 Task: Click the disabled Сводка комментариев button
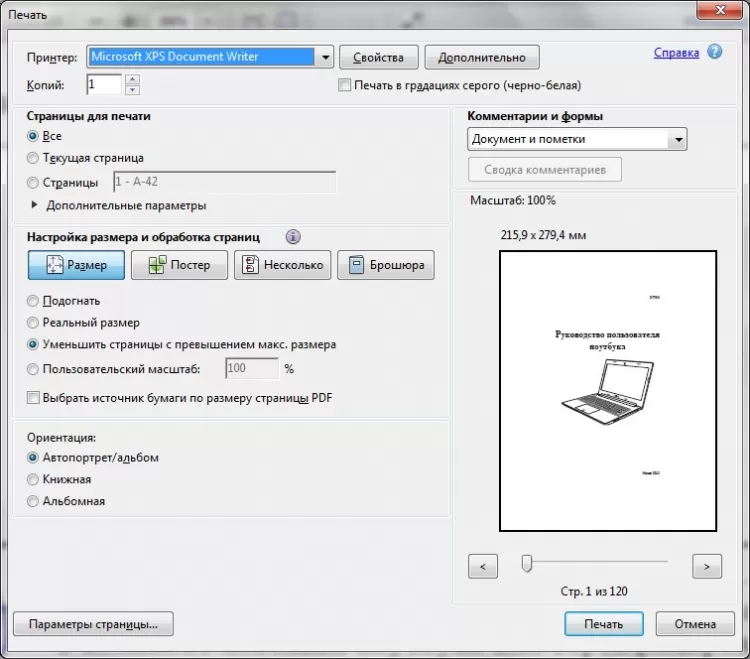545,170
